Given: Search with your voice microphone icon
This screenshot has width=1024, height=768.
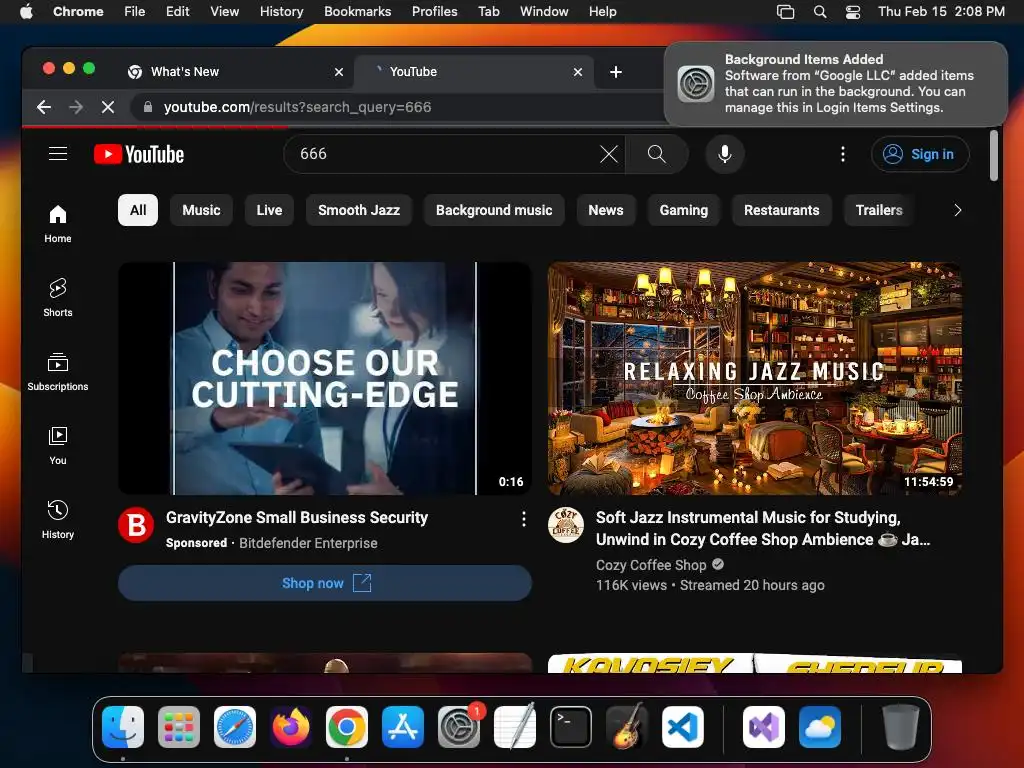Looking at the screenshot, I should [724, 154].
